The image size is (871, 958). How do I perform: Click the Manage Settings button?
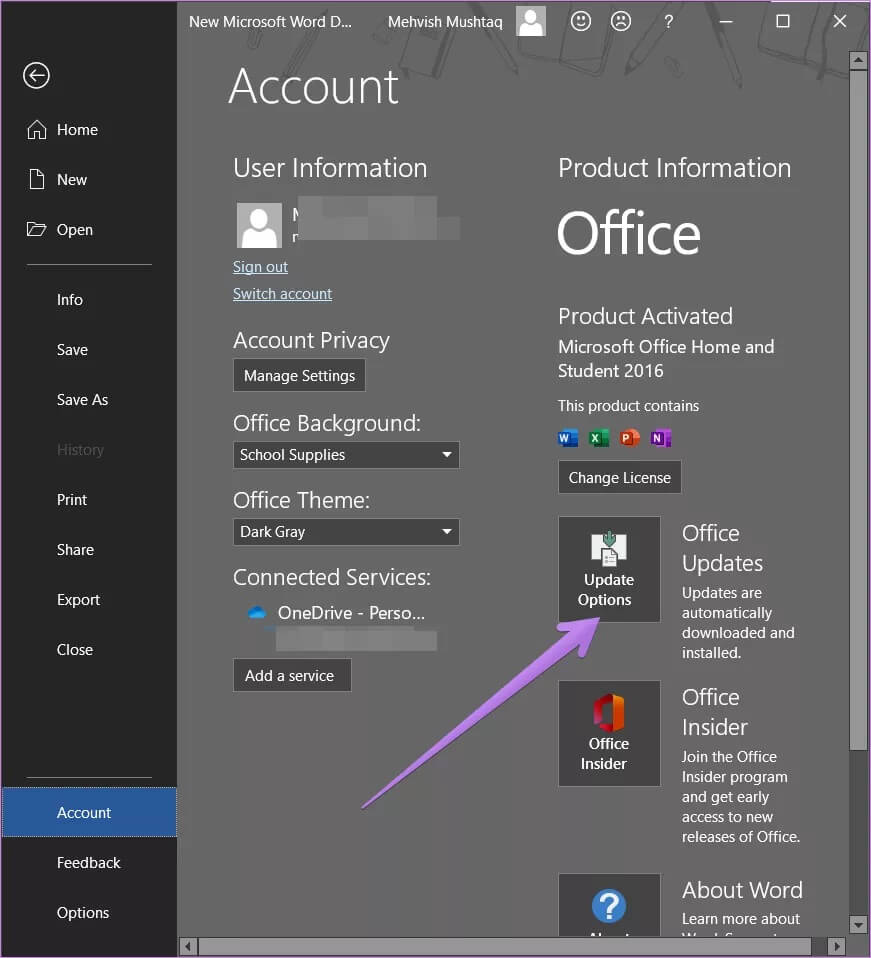(x=299, y=375)
